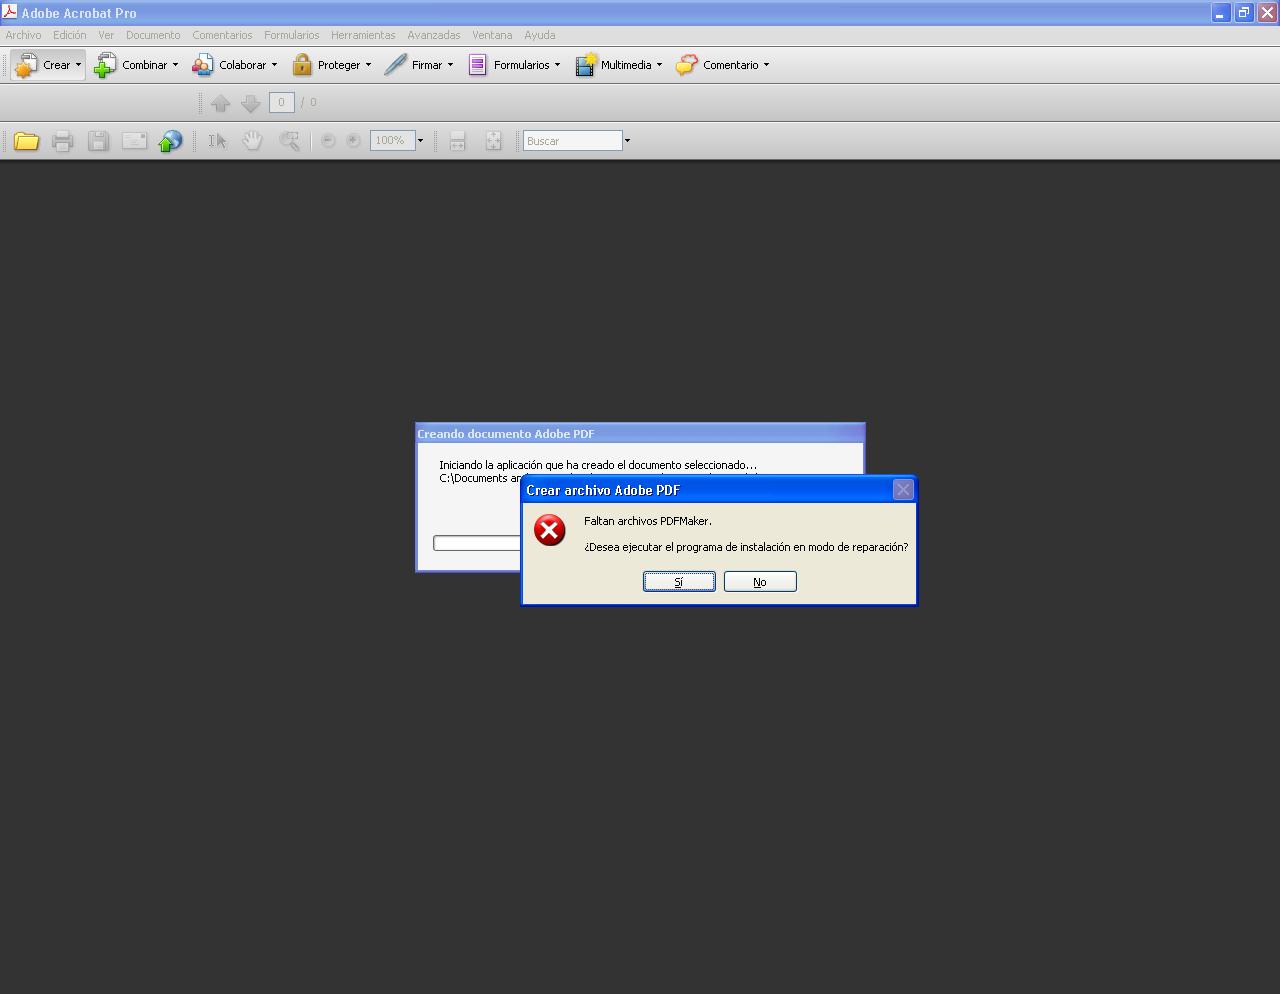Image resolution: width=1280 pixels, height=994 pixels.
Task: Expand the Multimedia dropdown arrow
Action: point(659,65)
